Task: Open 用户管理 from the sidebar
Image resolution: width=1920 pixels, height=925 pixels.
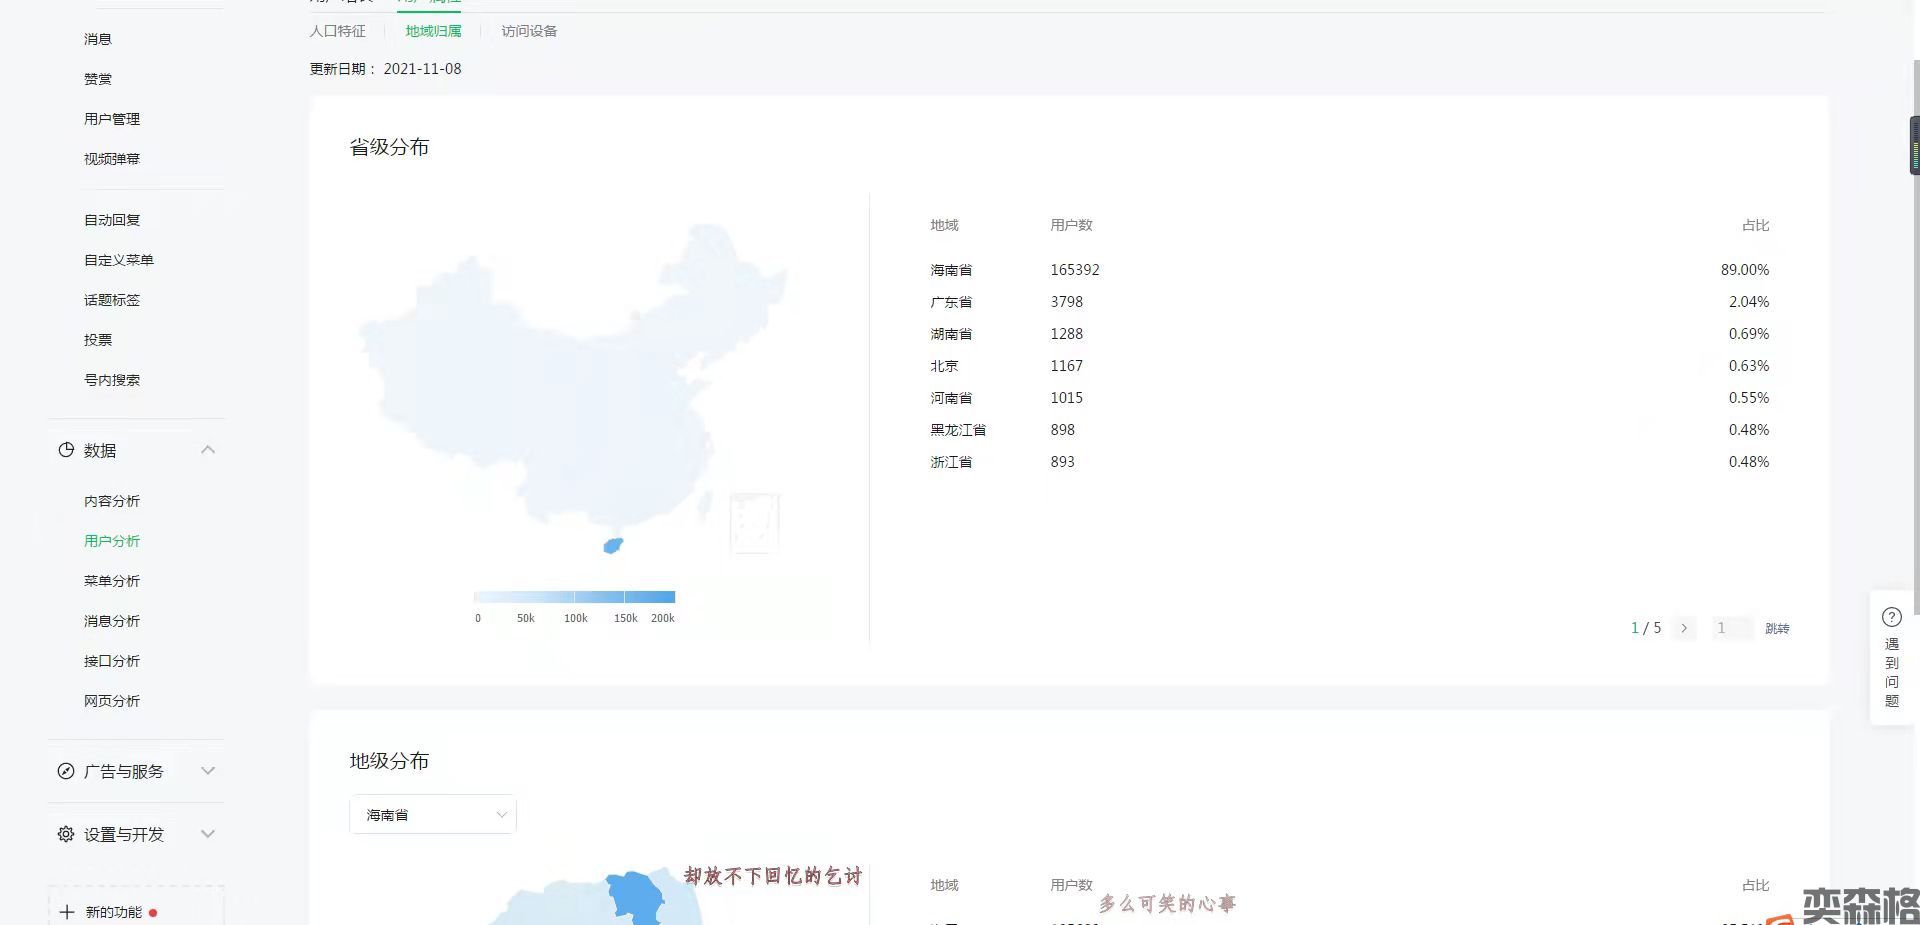Action: tap(112, 119)
